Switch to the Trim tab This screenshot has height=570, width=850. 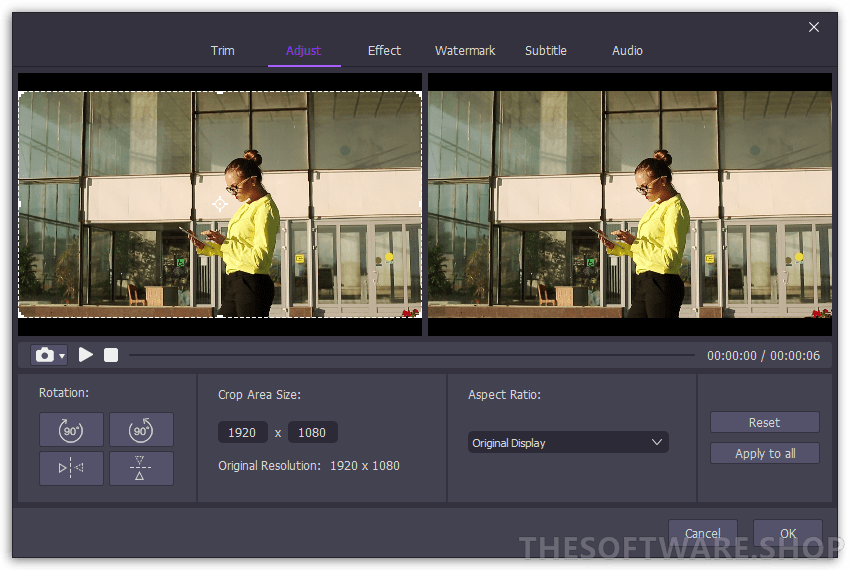(x=223, y=51)
